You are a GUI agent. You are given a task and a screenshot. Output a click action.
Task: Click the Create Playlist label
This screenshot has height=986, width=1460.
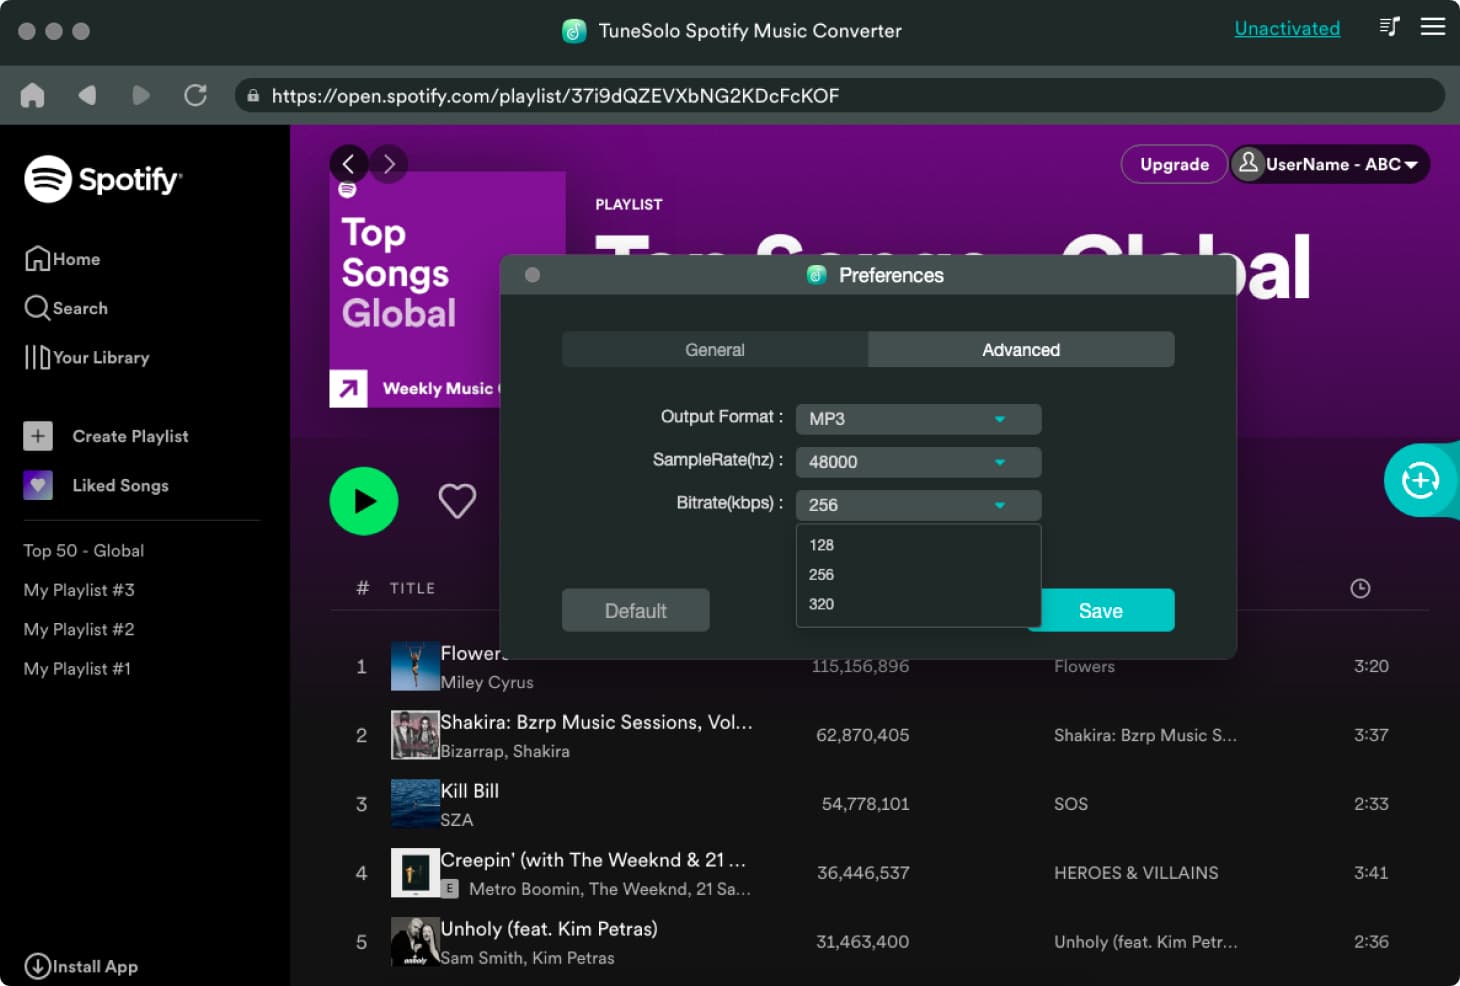[130, 436]
